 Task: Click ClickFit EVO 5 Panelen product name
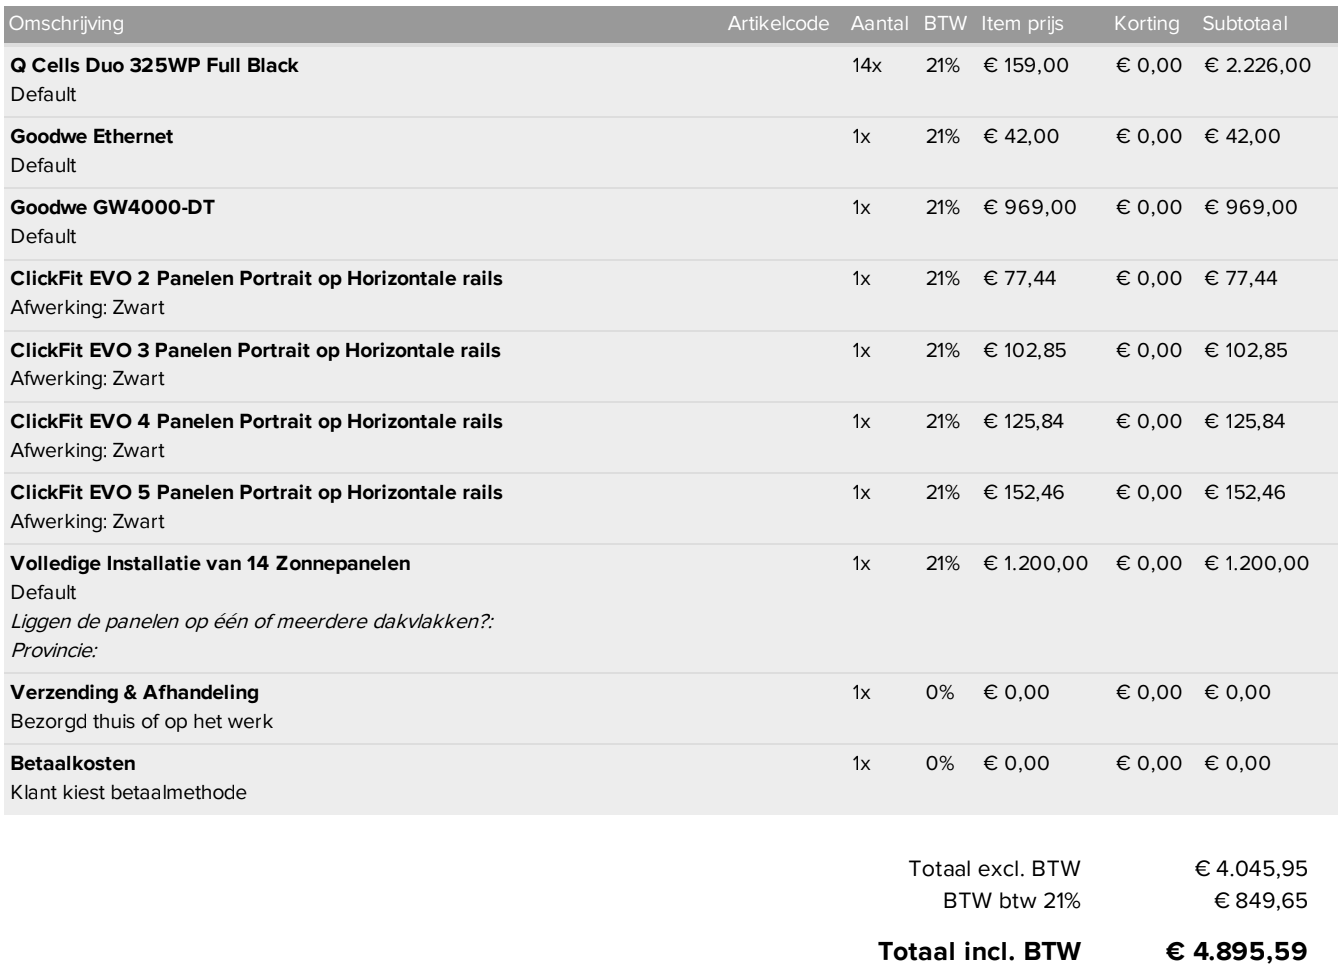coord(256,493)
